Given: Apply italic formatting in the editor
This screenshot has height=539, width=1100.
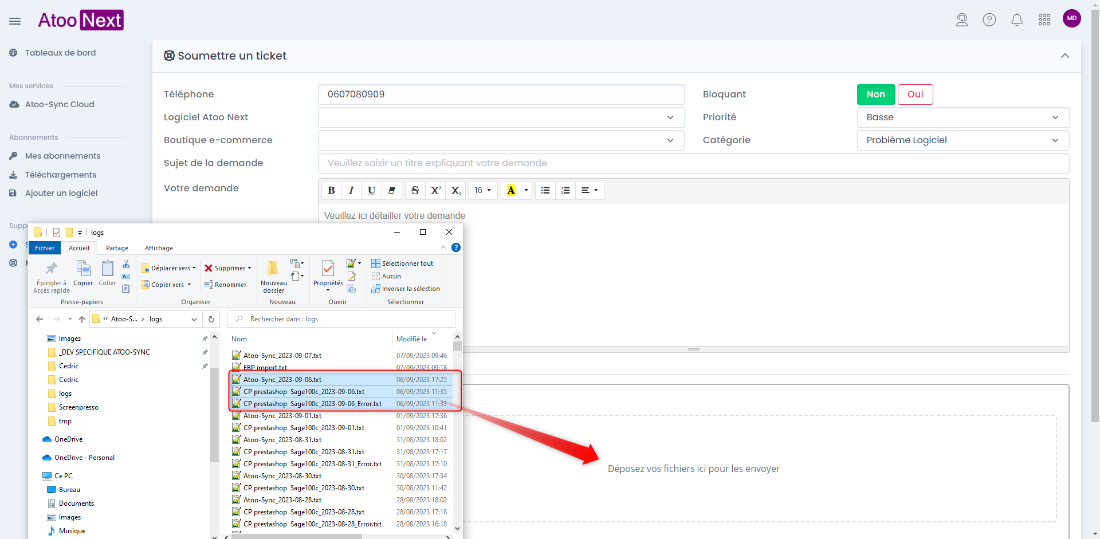Looking at the screenshot, I should [351, 190].
